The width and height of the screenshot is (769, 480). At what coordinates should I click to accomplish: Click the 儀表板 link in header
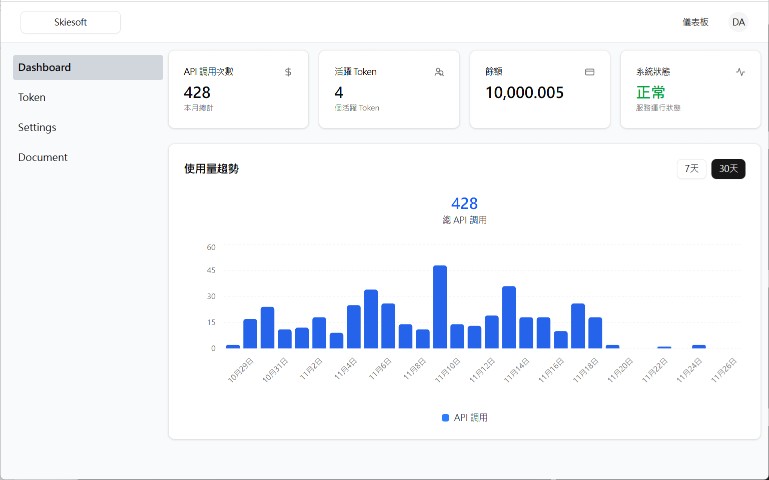pos(695,22)
